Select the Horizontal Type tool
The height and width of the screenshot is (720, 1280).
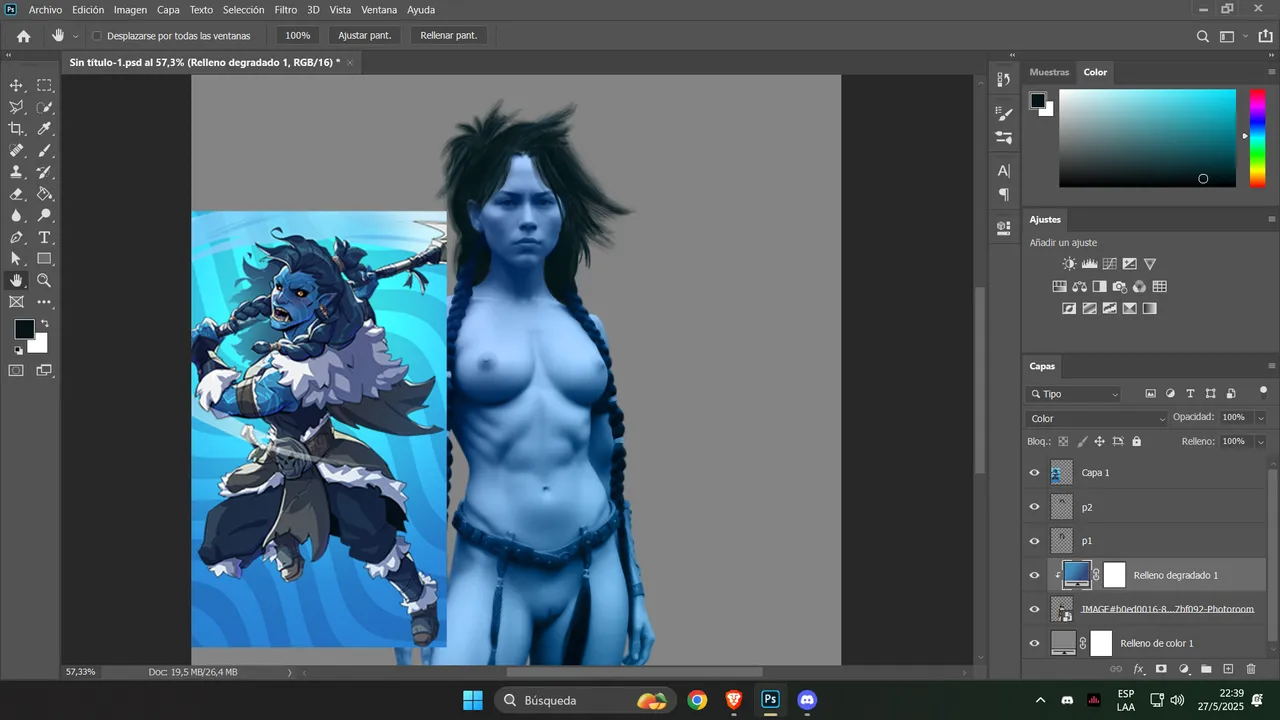pyautogui.click(x=45, y=238)
